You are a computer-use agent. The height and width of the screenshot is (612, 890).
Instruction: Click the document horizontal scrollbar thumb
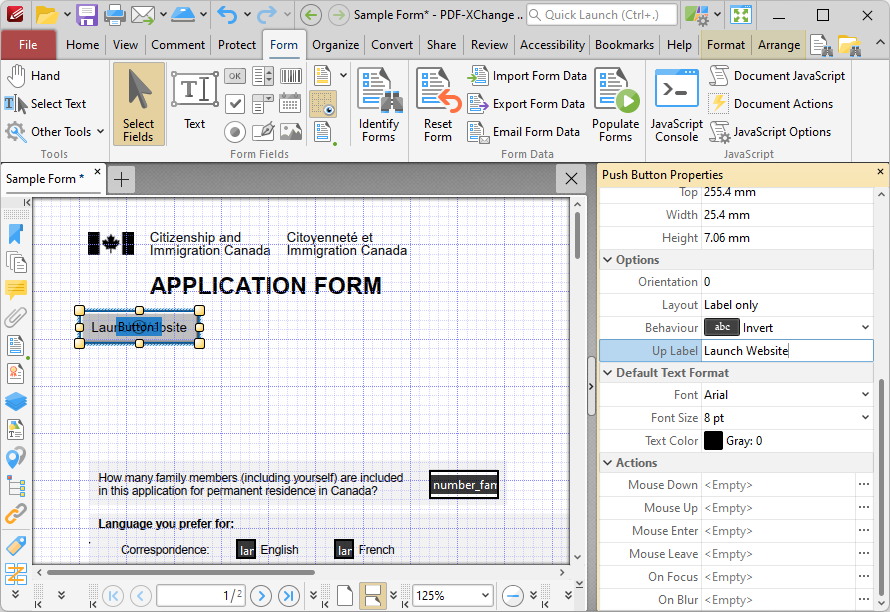(x=180, y=572)
